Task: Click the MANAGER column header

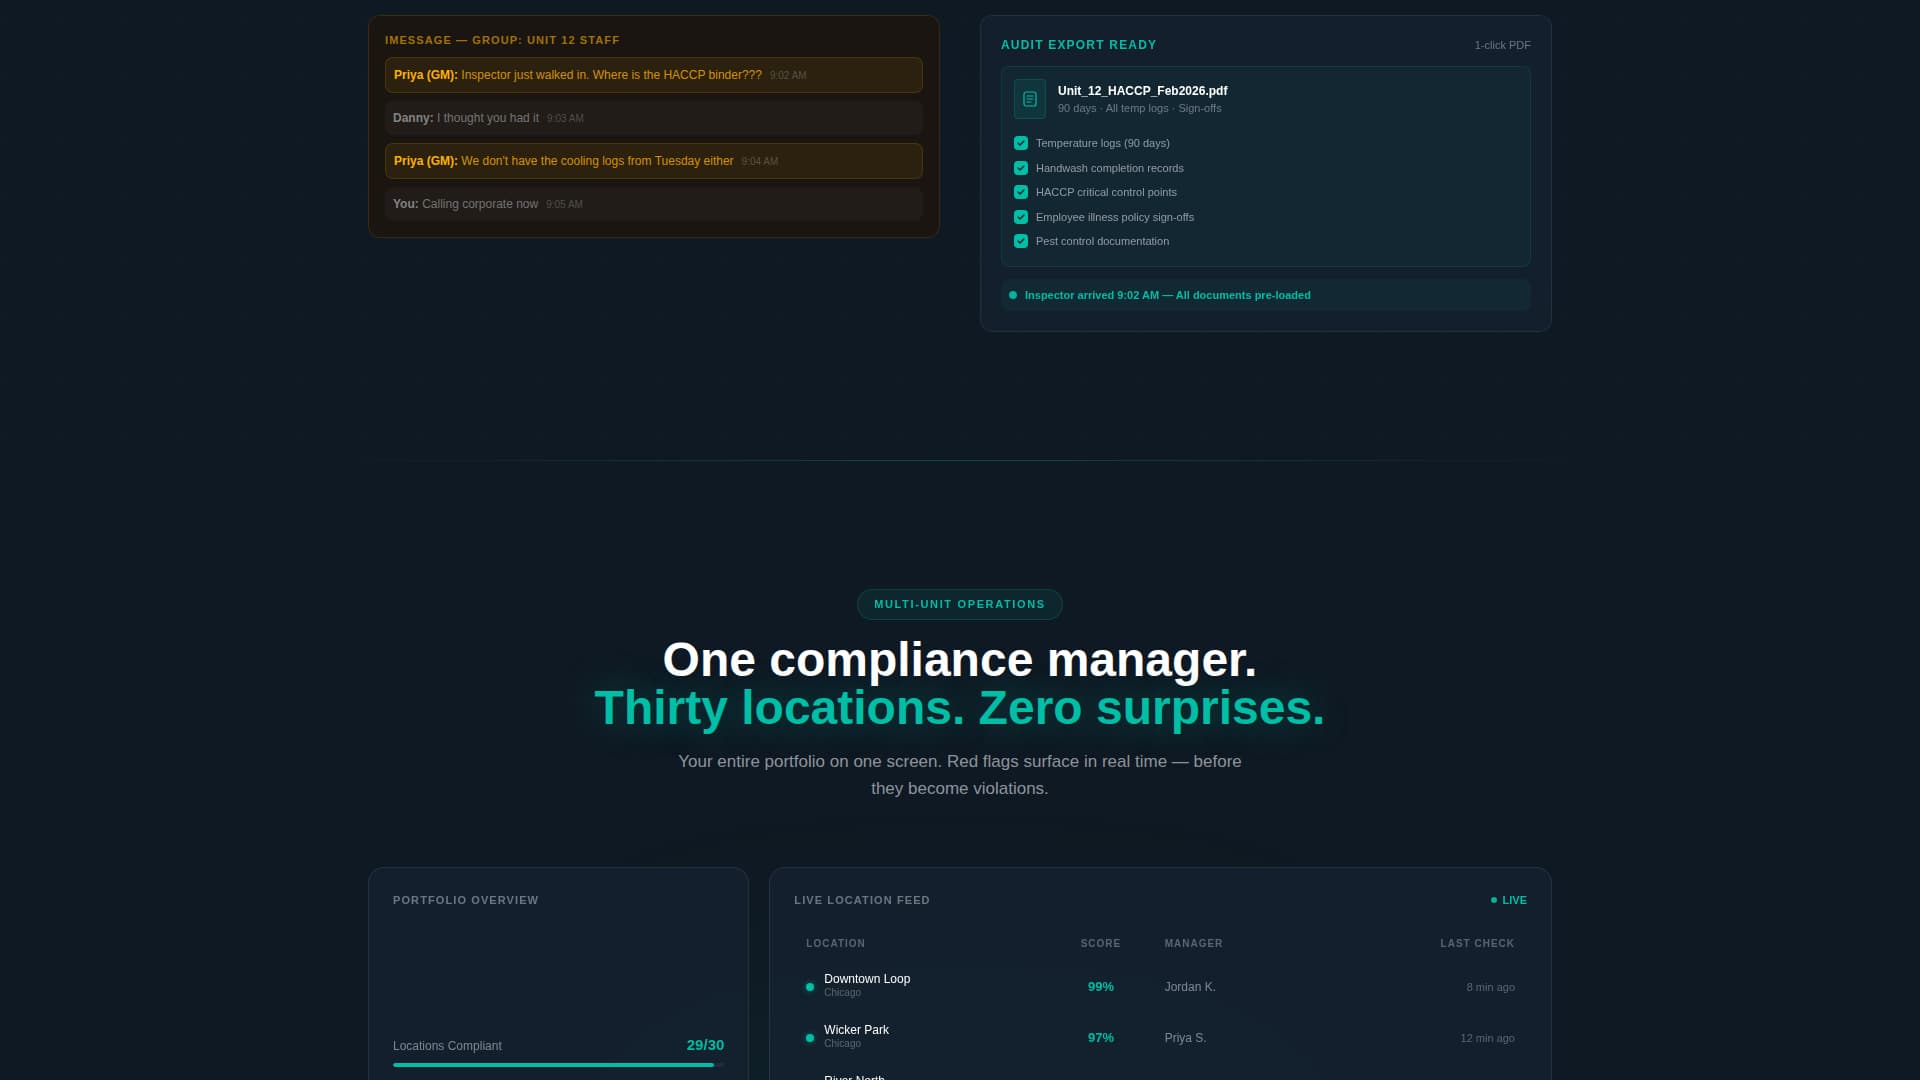Action: click(1193, 943)
